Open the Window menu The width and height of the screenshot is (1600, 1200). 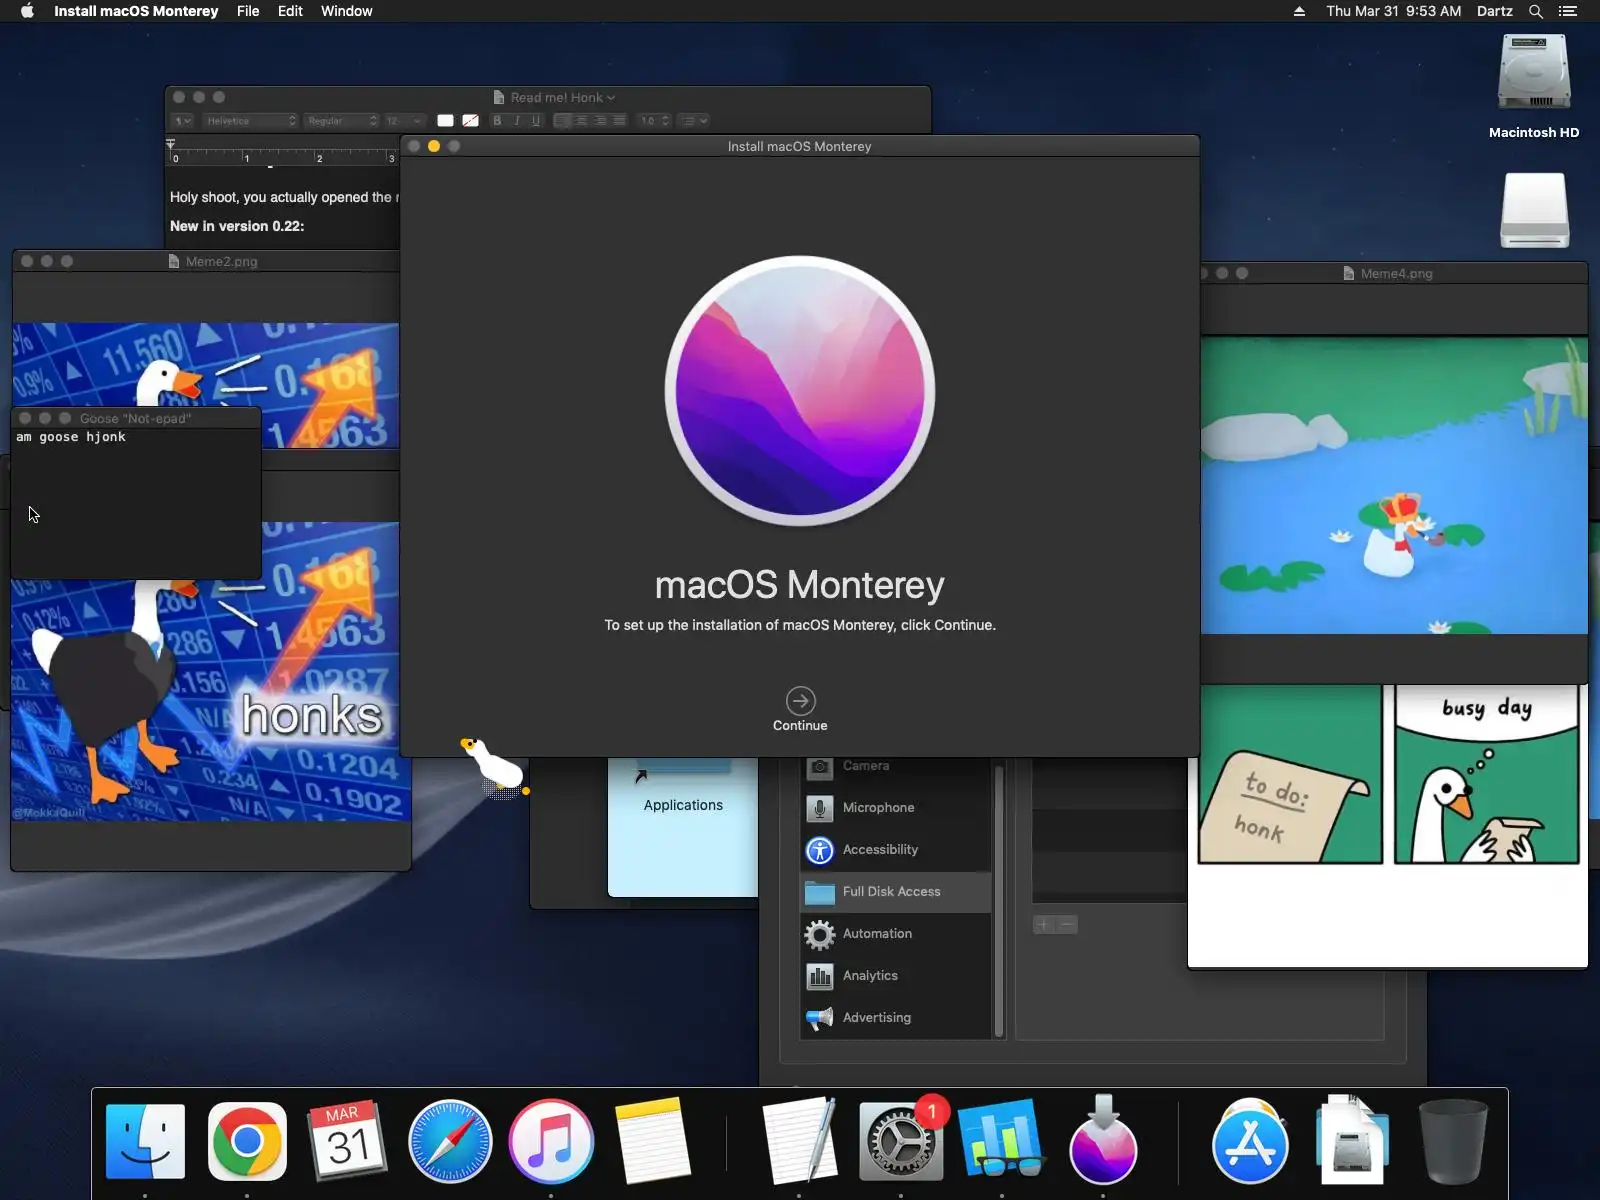click(x=346, y=11)
